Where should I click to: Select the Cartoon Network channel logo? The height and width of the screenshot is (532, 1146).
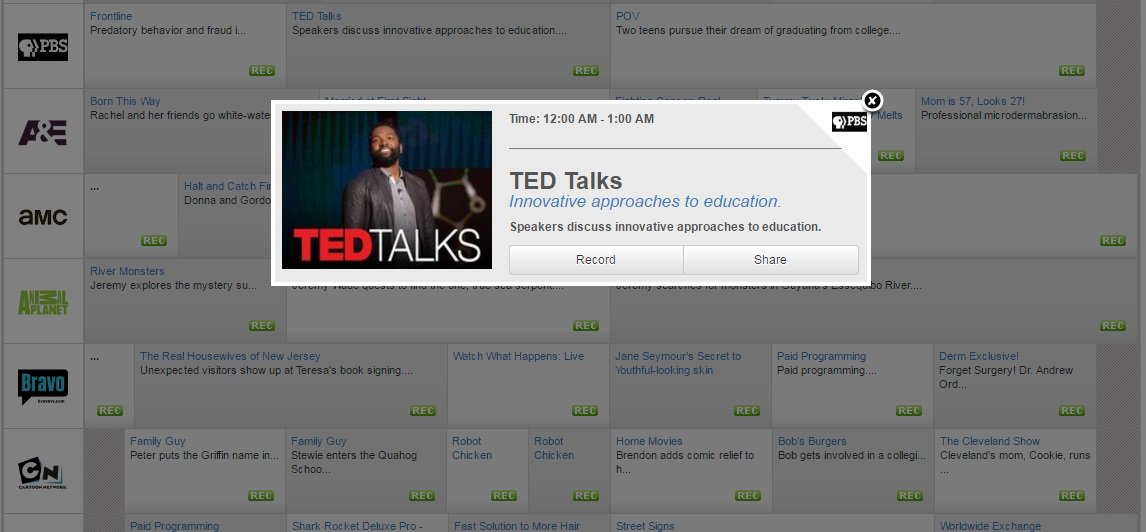click(x=42, y=473)
